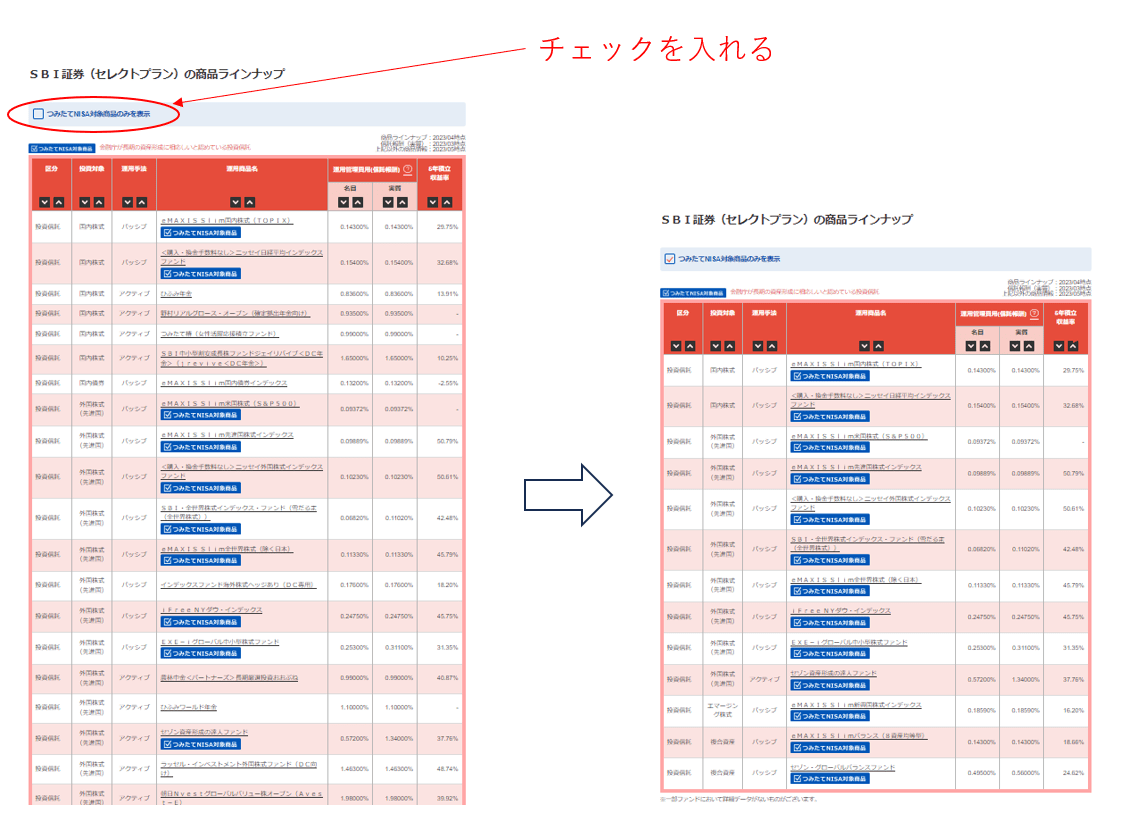
Task: Open the ひふみ年金 fund details
Action: (x=175, y=294)
